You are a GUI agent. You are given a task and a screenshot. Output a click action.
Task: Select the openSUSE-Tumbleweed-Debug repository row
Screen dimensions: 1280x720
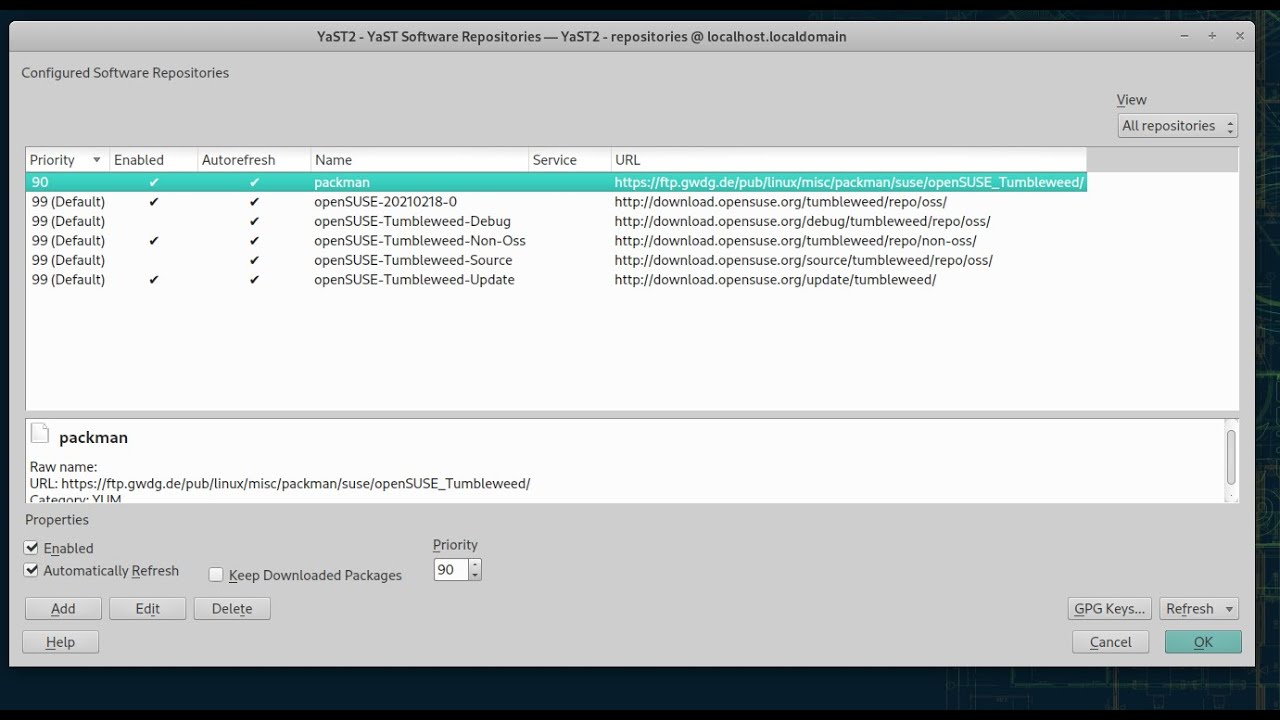[x=556, y=221]
